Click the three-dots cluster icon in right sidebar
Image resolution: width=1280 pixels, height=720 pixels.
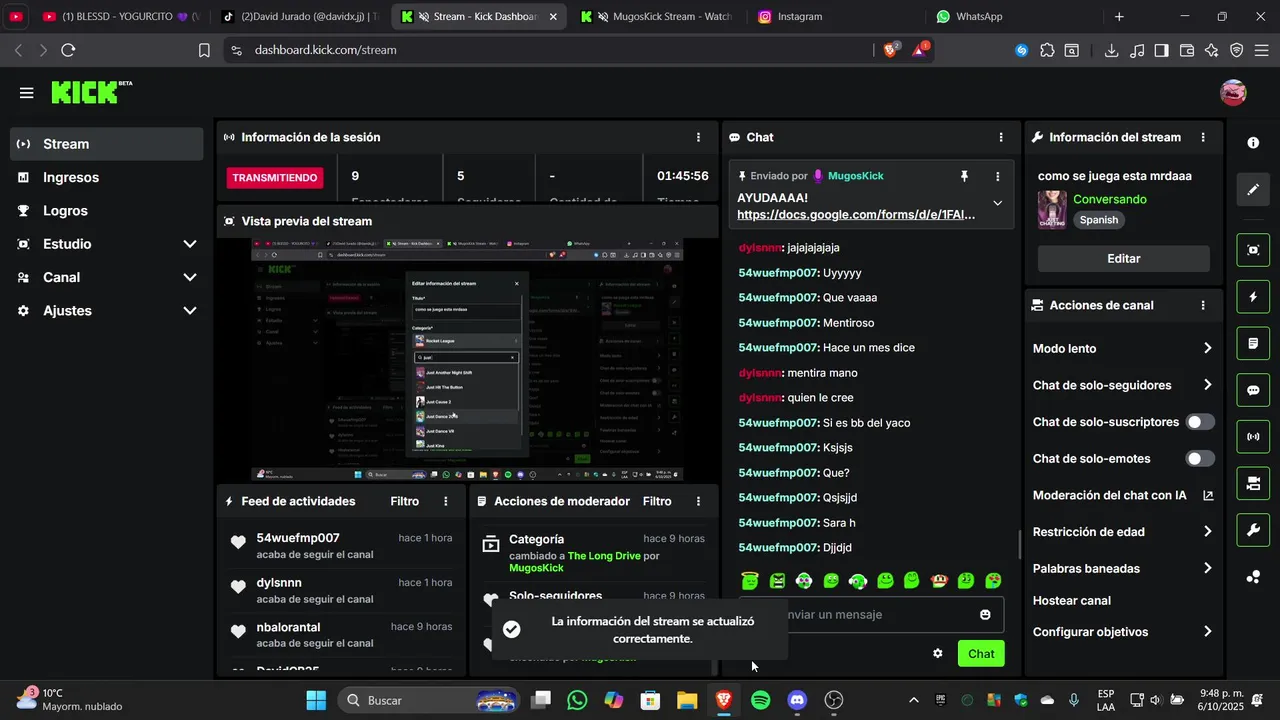(1253, 577)
